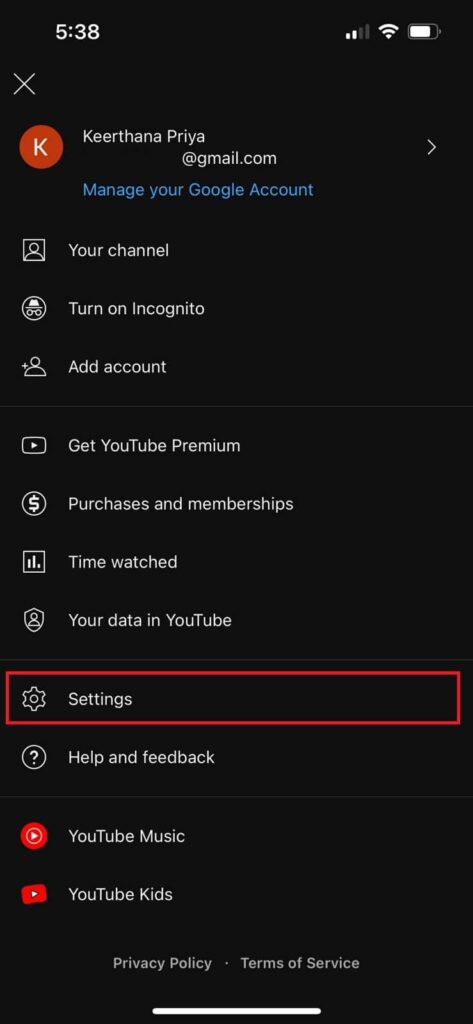
Task: Close the account menu with the X
Action: pos(25,84)
